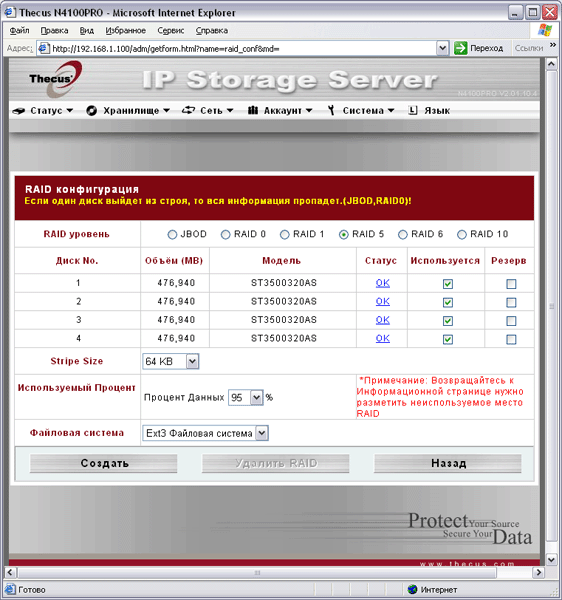Viewport: 562px width, 600px height.
Task: Click the Статус disk icon
Action: tap(19, 111)
